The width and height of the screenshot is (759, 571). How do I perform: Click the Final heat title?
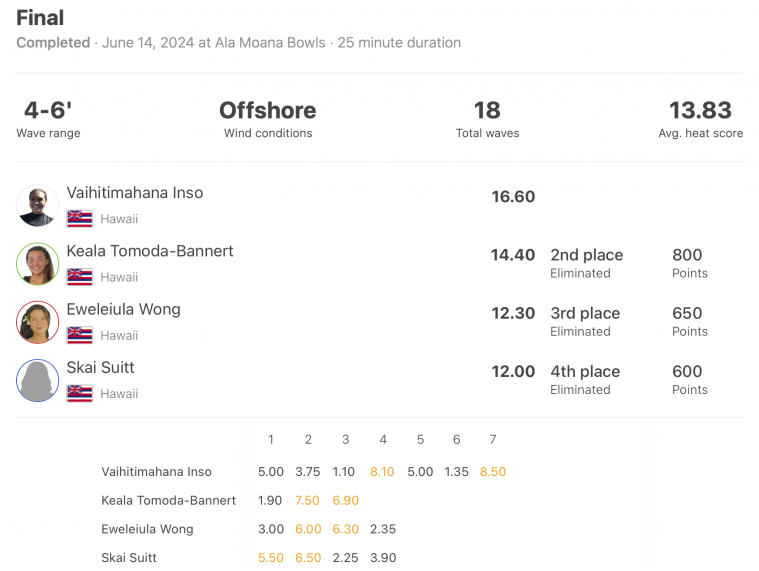coord(40,18)
